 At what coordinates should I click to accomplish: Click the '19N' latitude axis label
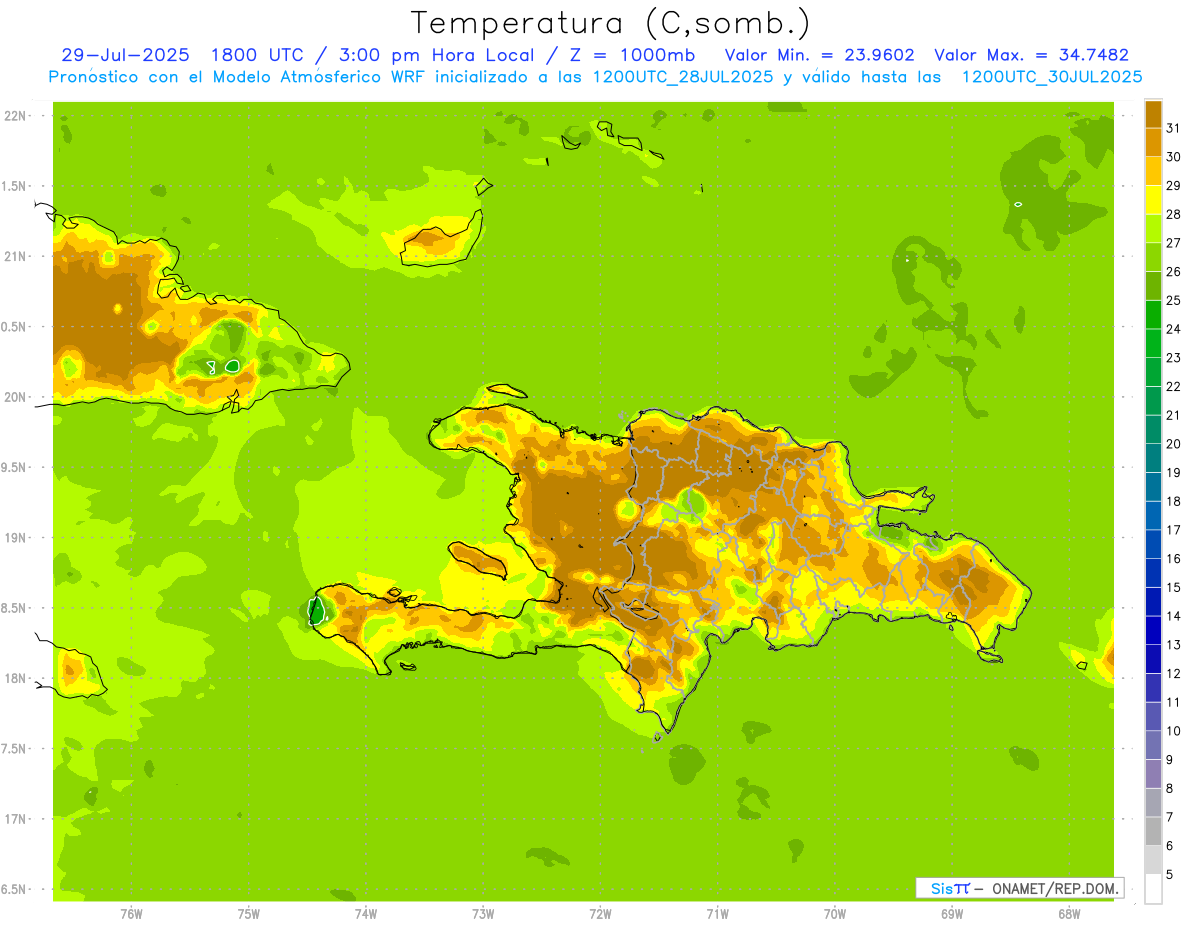15,537
